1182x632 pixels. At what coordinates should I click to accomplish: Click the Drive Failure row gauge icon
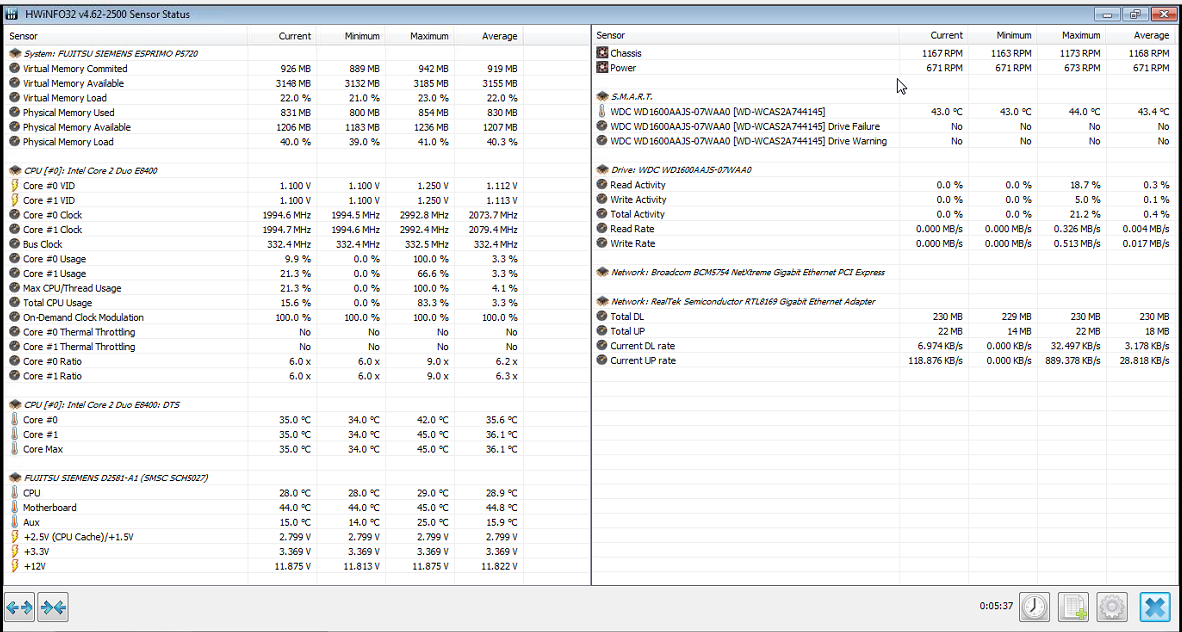pos(602,127)
